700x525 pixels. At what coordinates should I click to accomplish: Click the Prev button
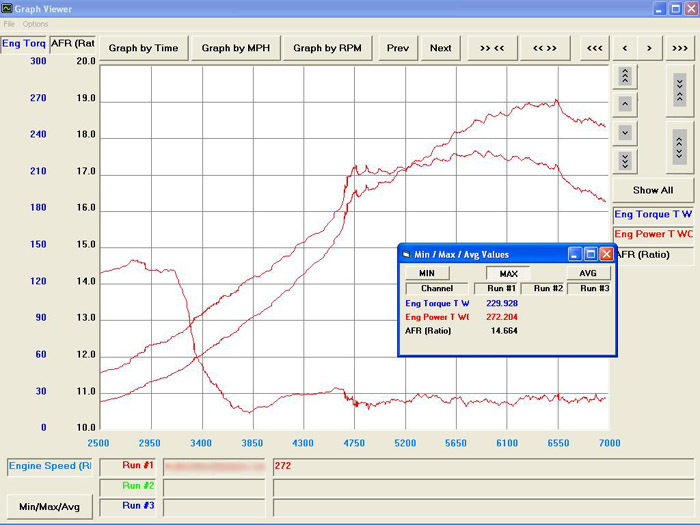(398, 48)
